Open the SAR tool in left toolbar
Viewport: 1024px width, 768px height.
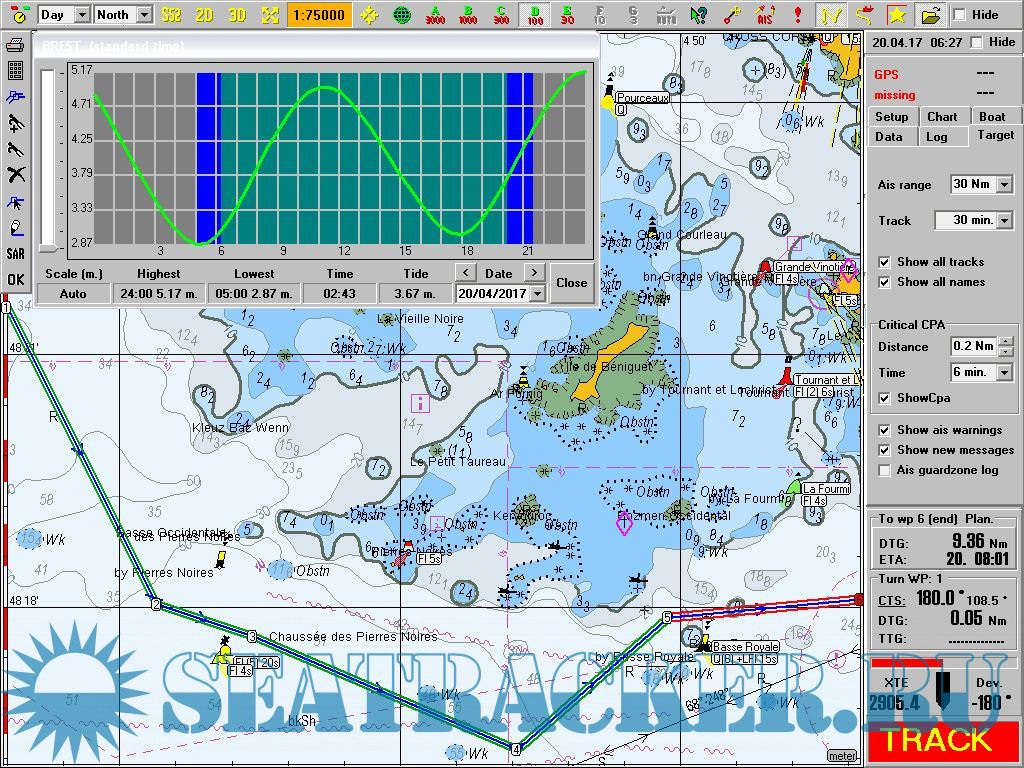15,254
